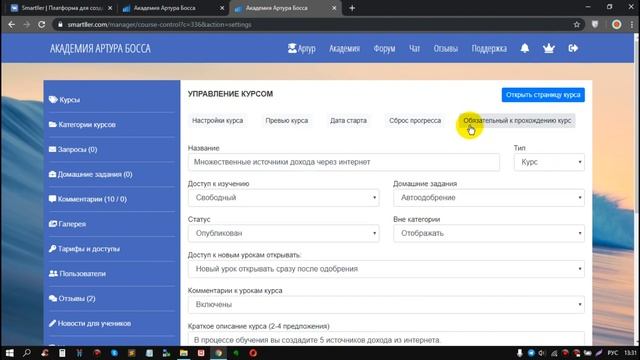Click the browser address bar URL
Viewport: 640px width, 360px height.
159,24
